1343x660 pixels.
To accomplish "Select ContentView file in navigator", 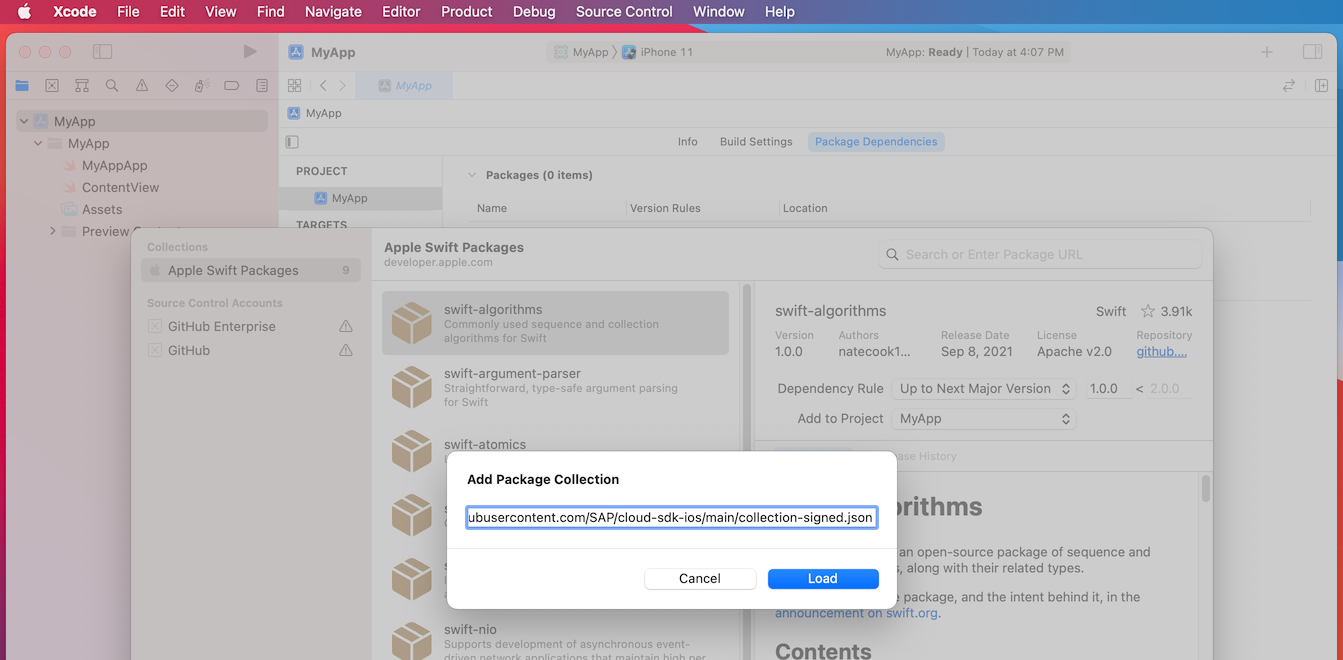I will click(x=120, y=187).
